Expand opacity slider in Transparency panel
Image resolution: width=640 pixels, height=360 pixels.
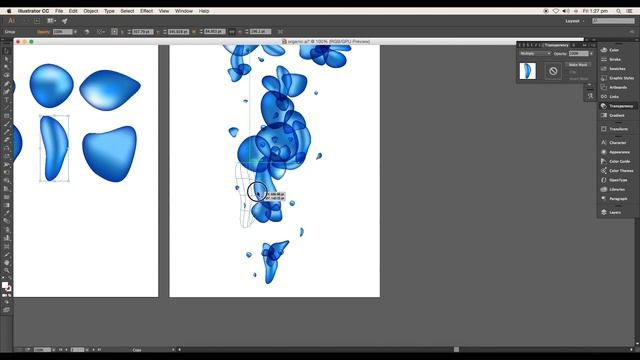(x=591, y=53)
